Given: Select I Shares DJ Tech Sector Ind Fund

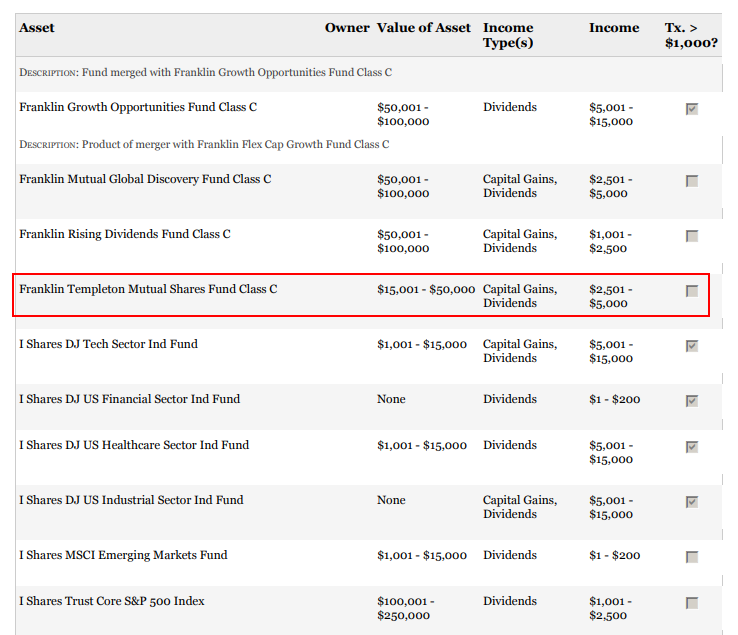Looking at the screenshot, I should [x=108, y=344].
